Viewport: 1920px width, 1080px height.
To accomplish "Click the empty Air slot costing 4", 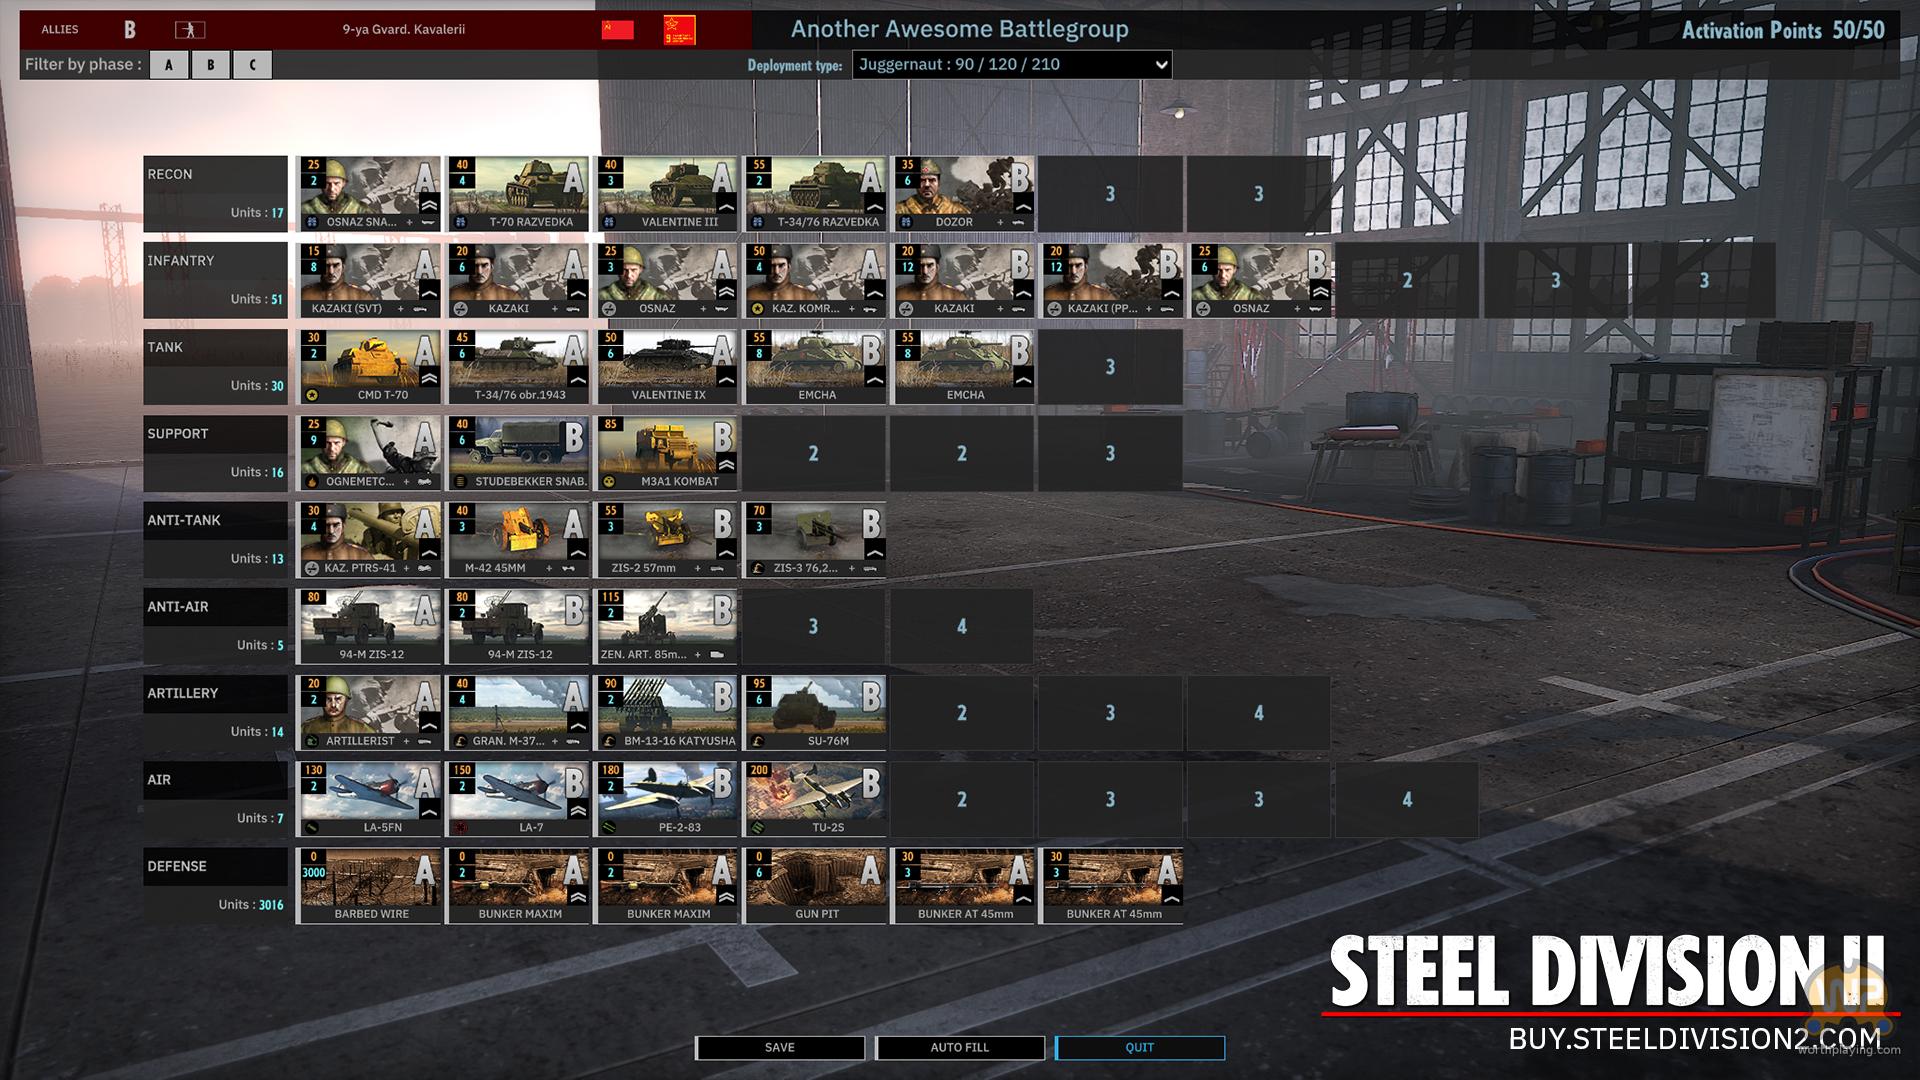I will [1406, 799].
